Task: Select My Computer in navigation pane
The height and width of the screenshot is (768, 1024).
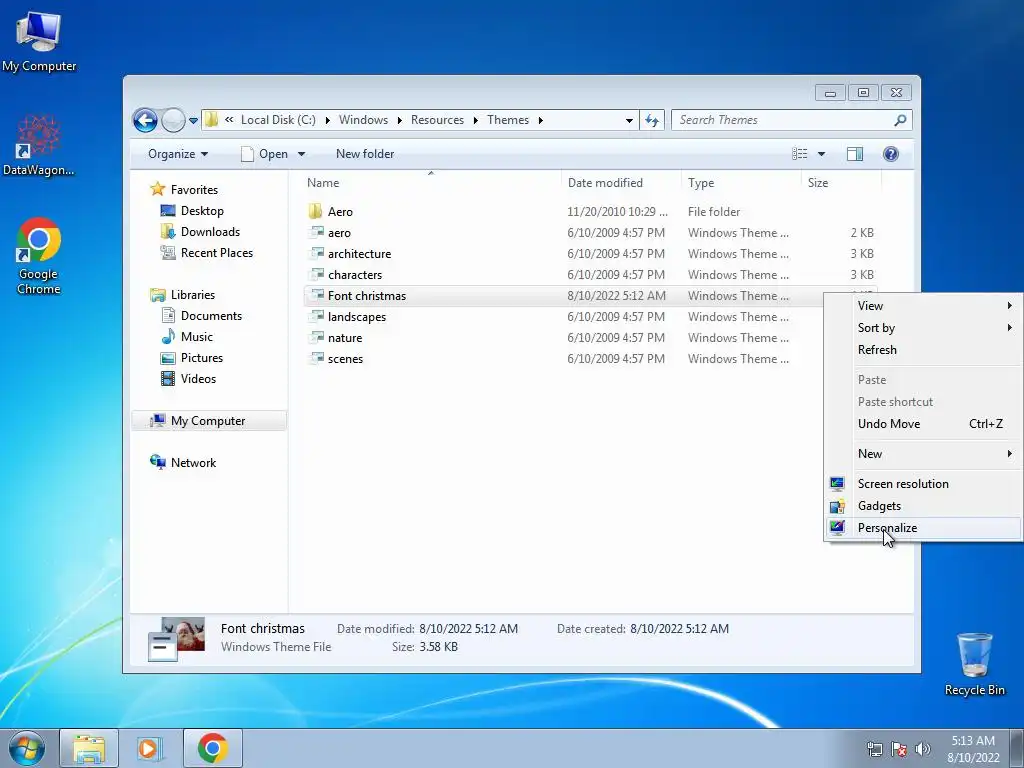Action: pyautogui.click(x=209, y=421)
